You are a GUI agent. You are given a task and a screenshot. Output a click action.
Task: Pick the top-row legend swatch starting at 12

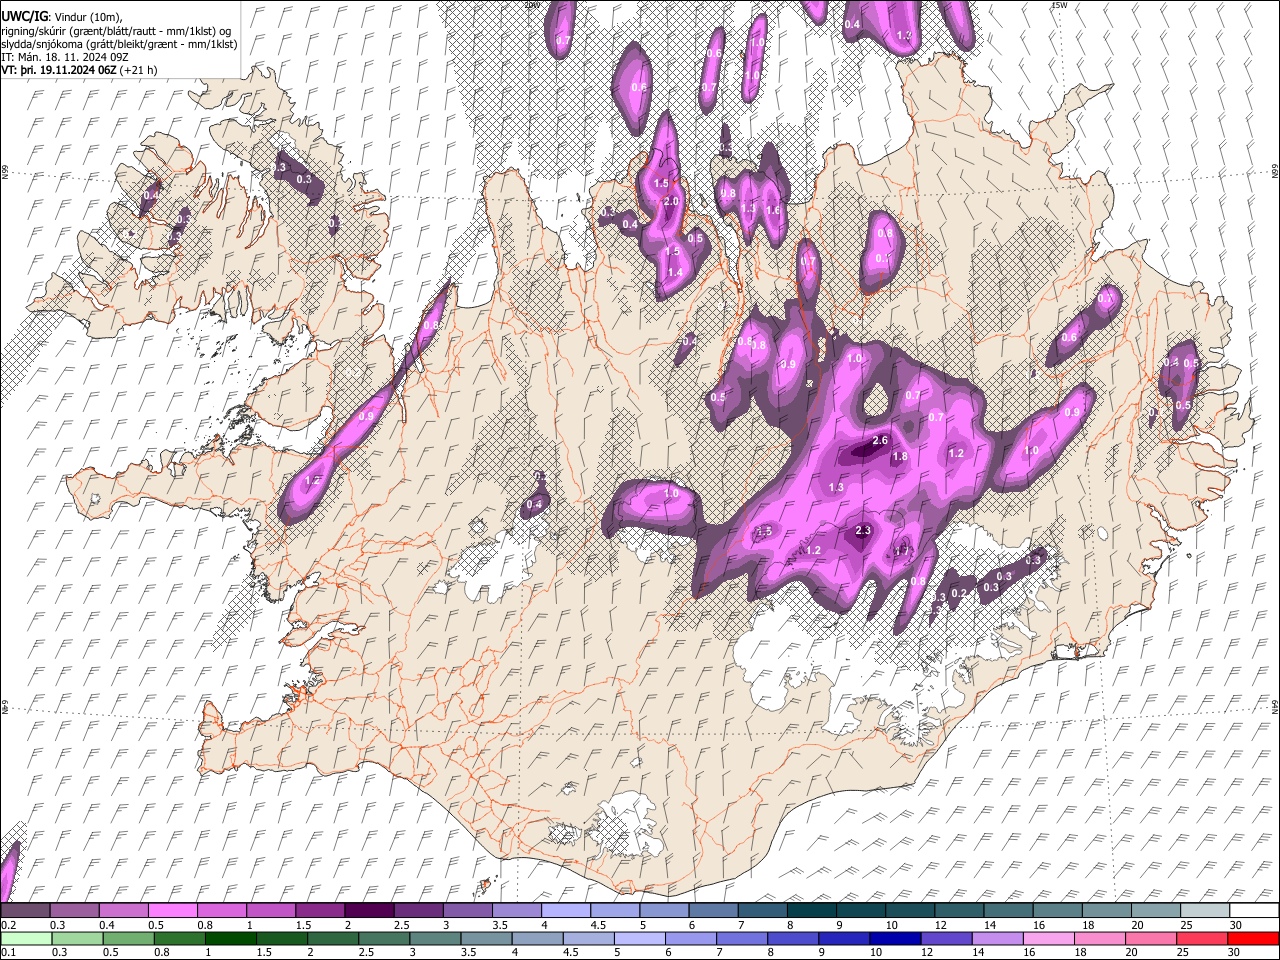point(959,910)
